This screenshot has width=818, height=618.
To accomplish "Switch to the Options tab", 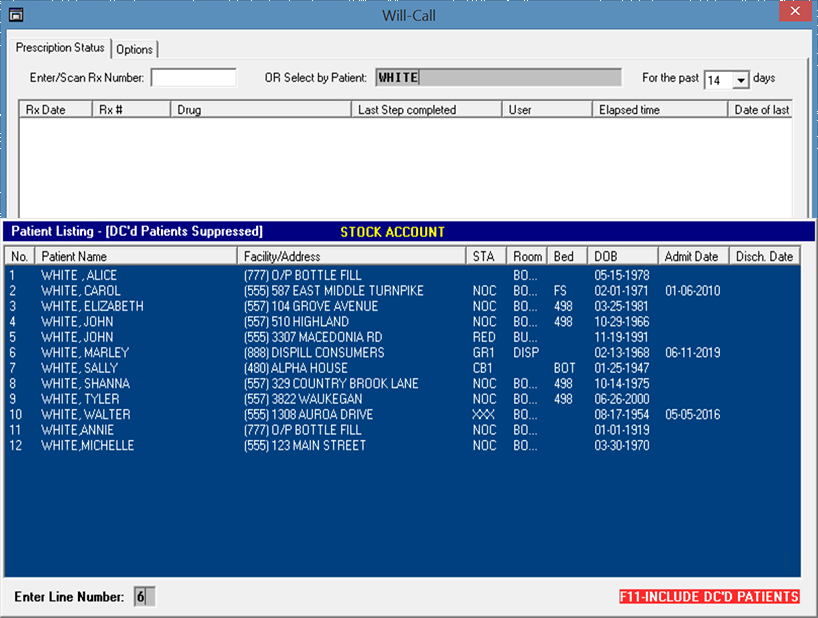I will coord(135,49).
